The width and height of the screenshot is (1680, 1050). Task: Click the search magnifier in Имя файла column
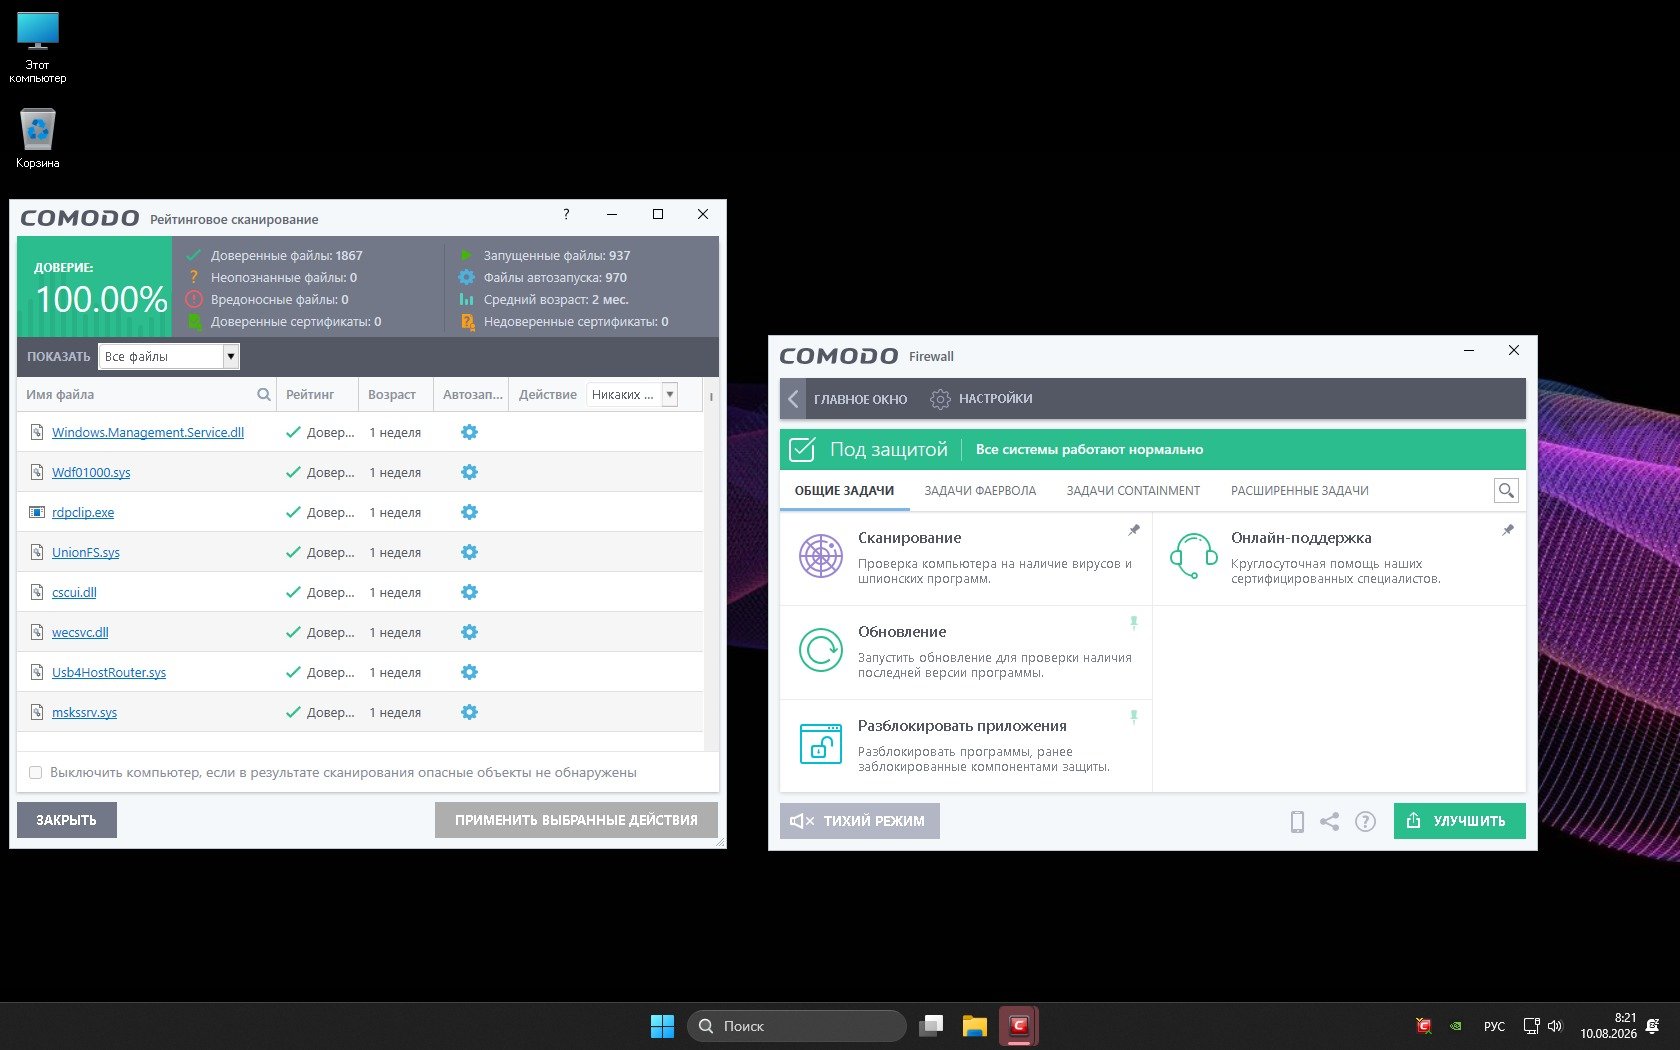point(264,394)
